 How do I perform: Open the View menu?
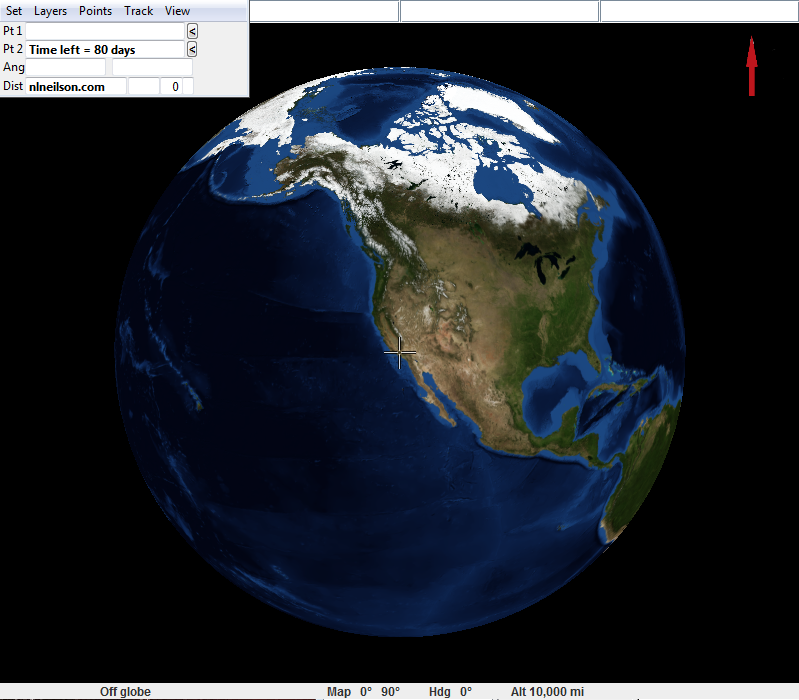pyautogui.click(x=177, y=11)
